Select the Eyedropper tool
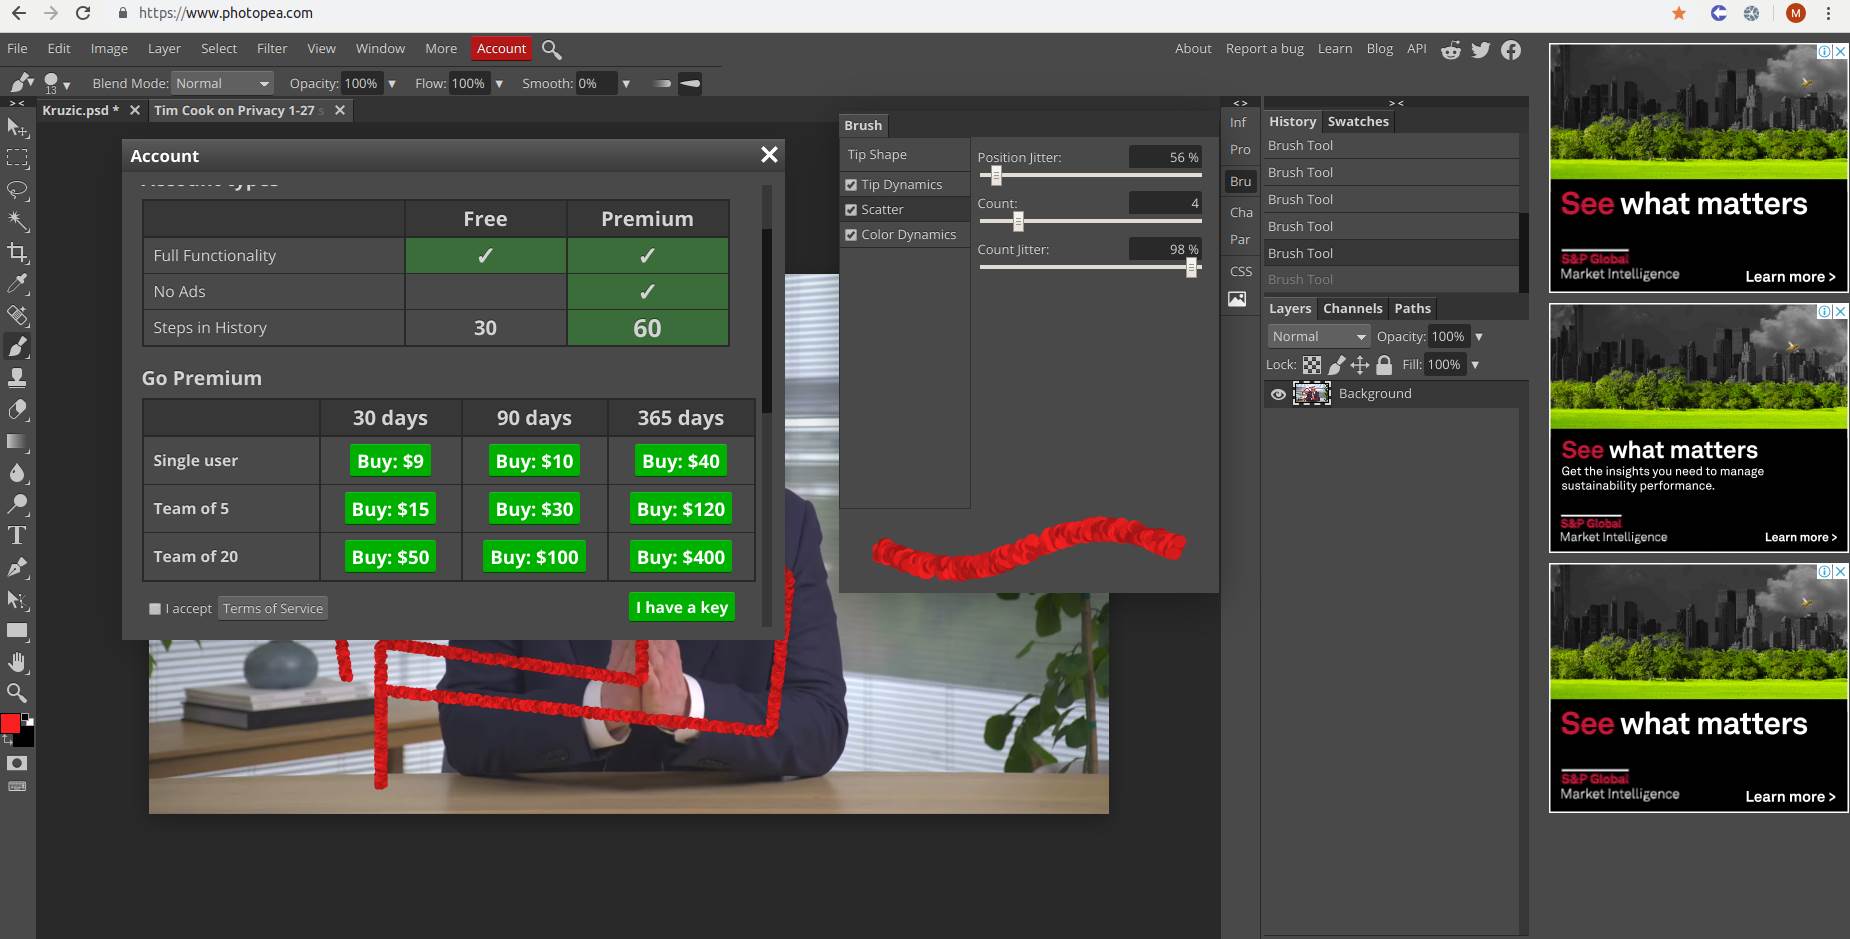 (17, 284)
